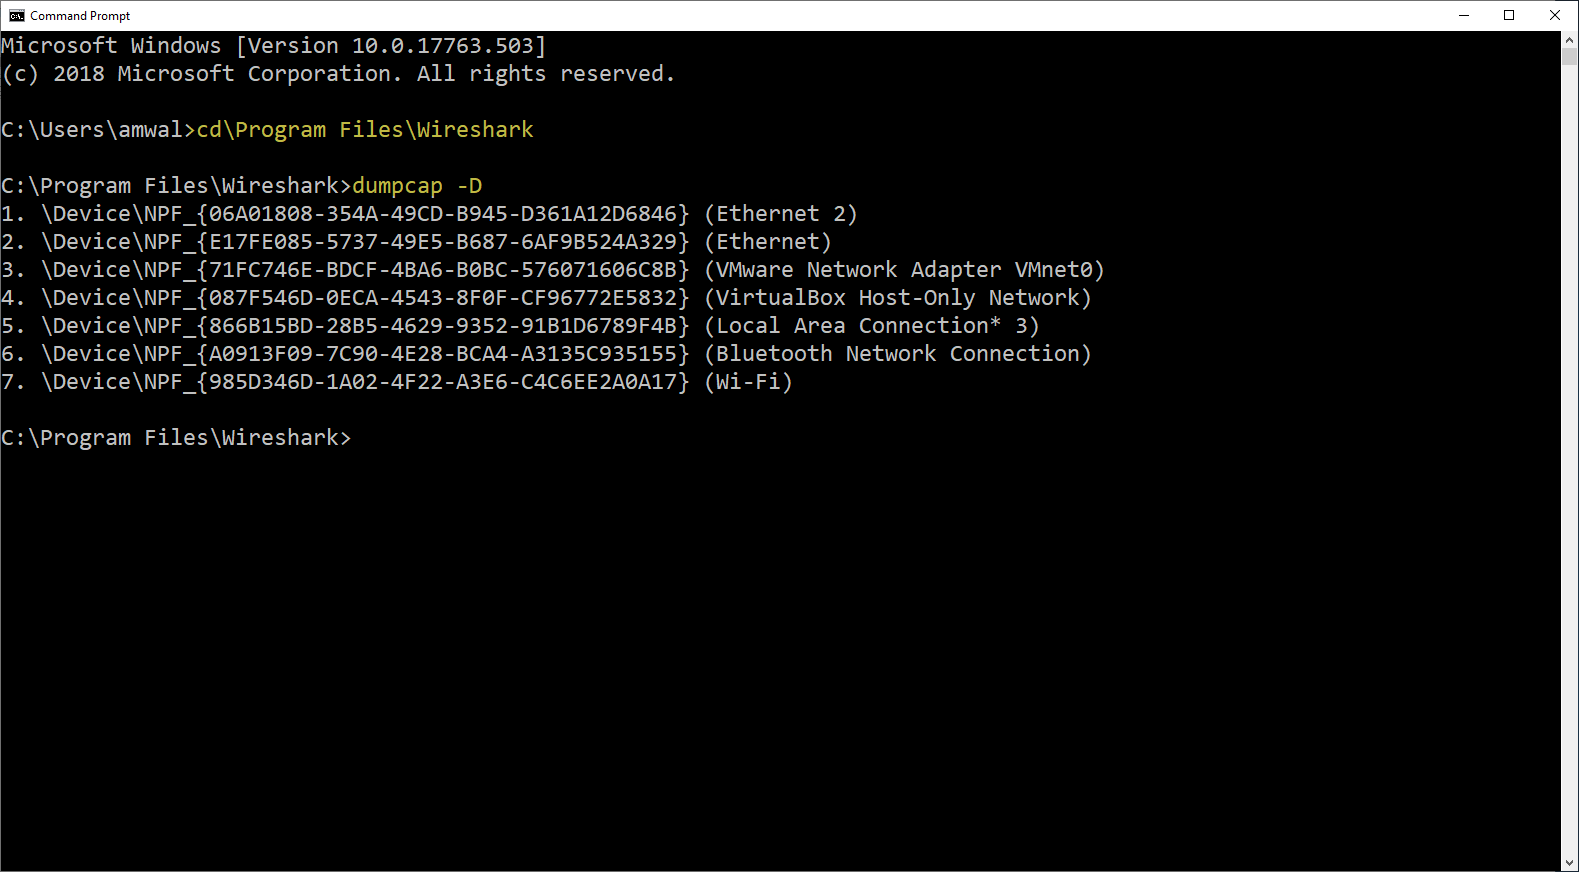Click the cd\Program Files\Wireshark command text
1579x872 pixels.
pos(365,130)
